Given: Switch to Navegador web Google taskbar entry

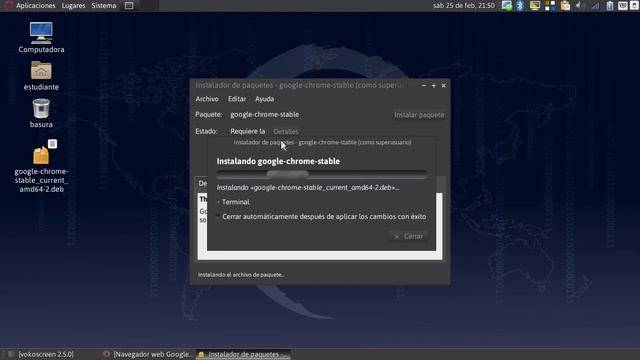Looking at the screenshot, I should 148,354.
